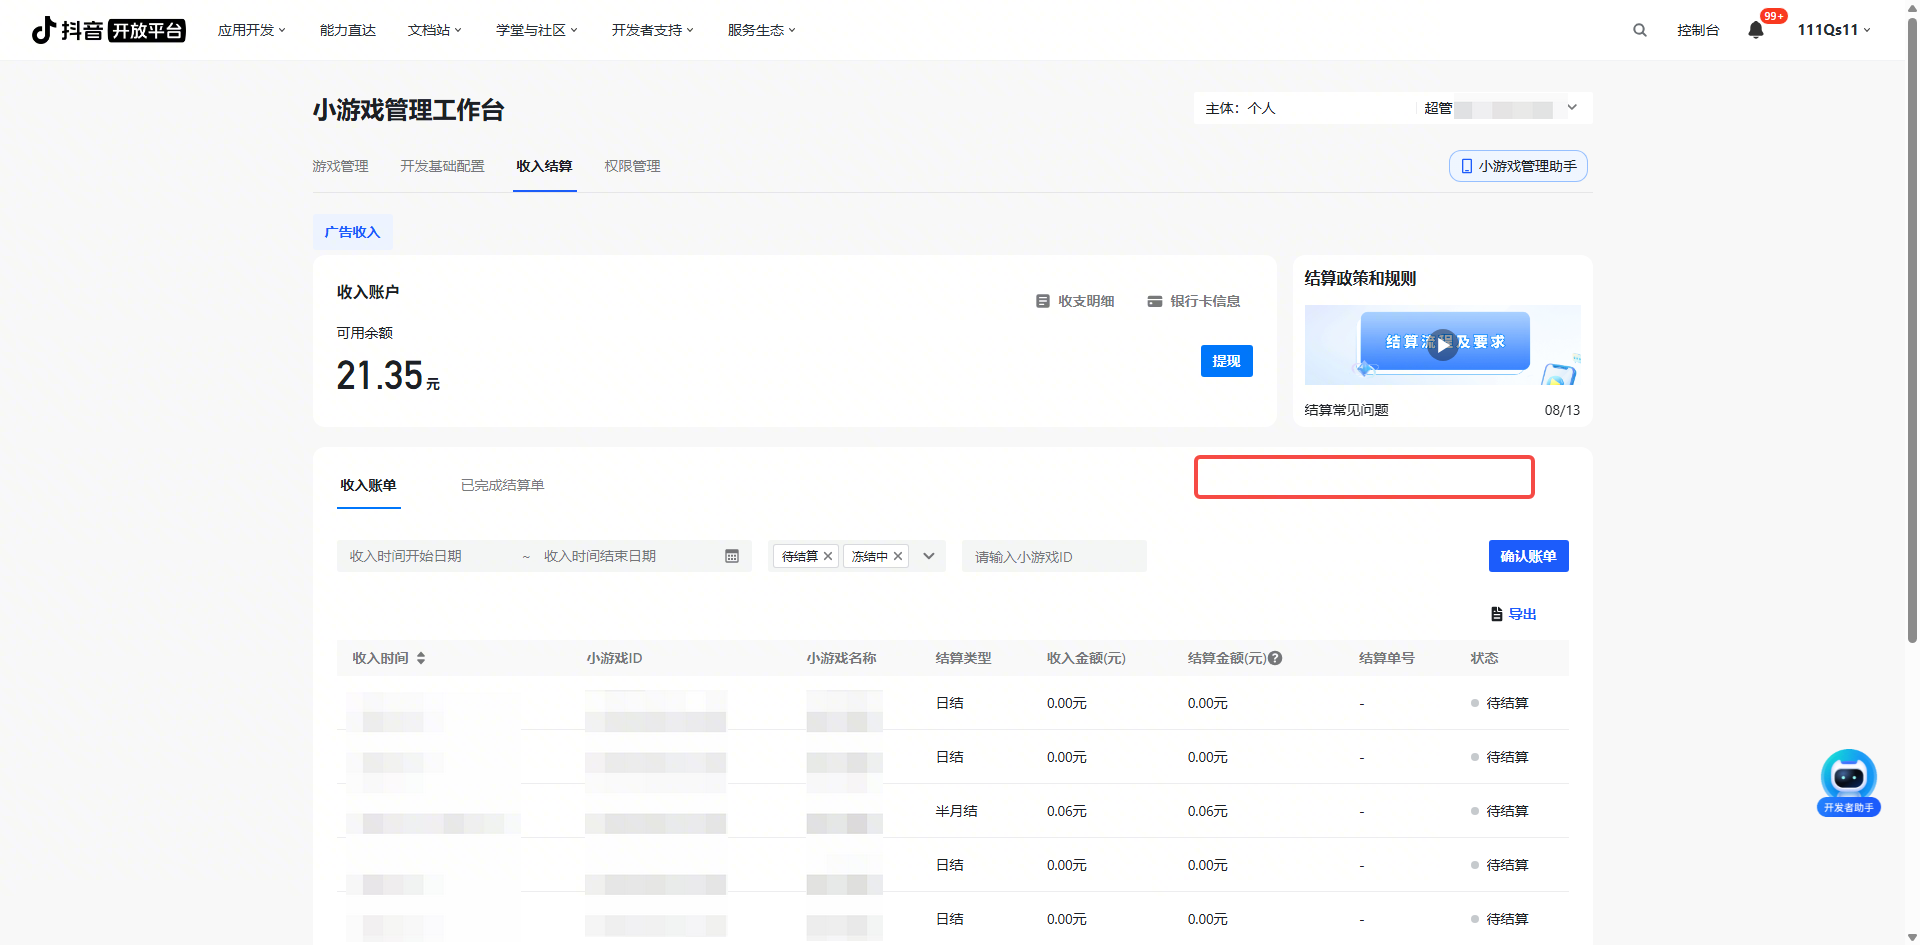Remove the 待结算 filter tag
This screenshot has height=945, width=1920.
point(828,556)
